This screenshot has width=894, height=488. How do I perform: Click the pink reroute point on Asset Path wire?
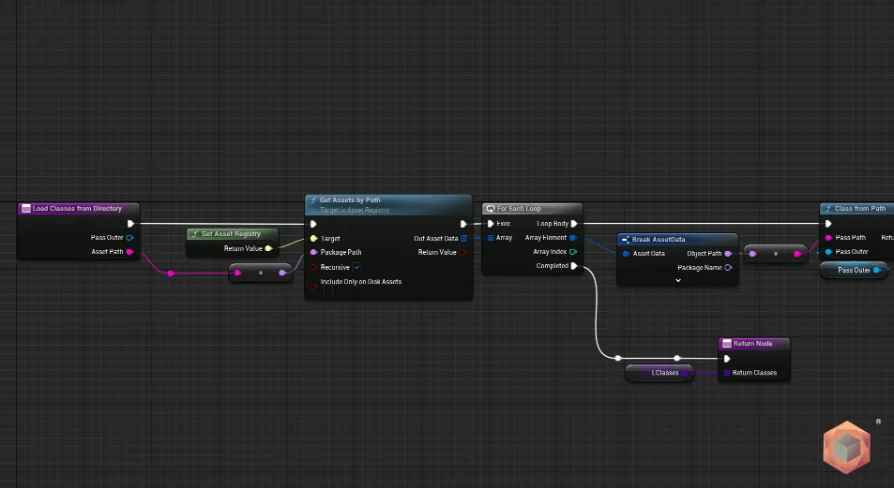coord(170,274)
